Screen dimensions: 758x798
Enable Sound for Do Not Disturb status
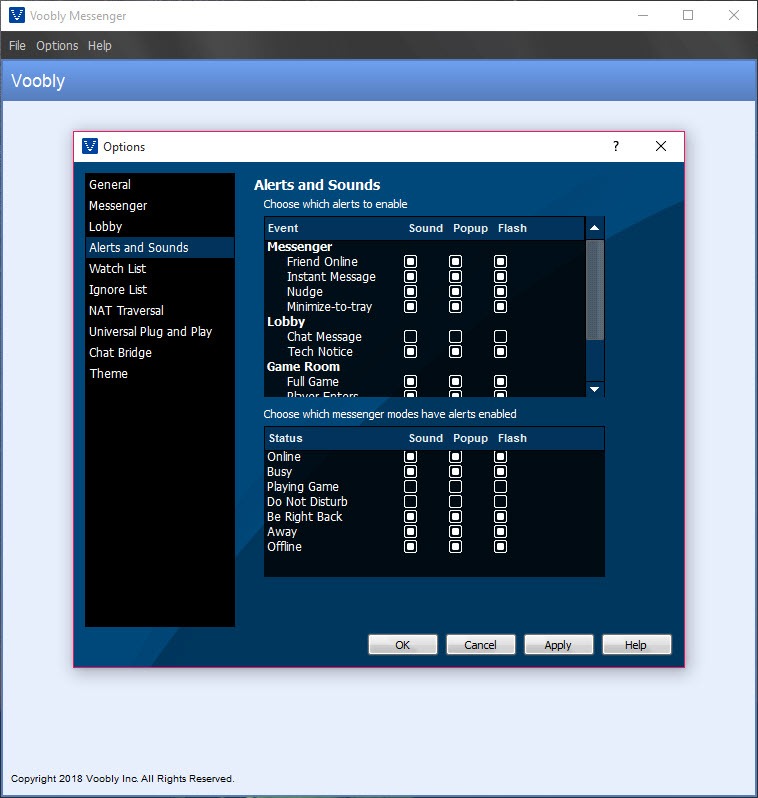point(410,502)
